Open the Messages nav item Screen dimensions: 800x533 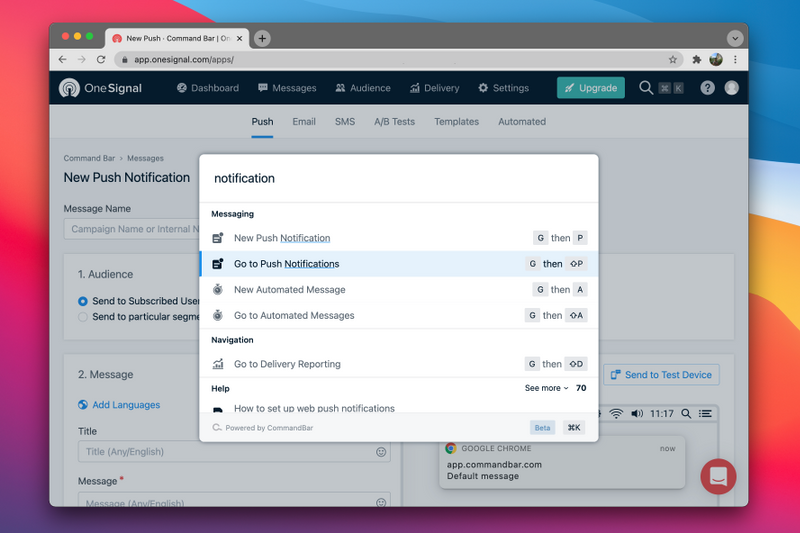tap(287, 88)
